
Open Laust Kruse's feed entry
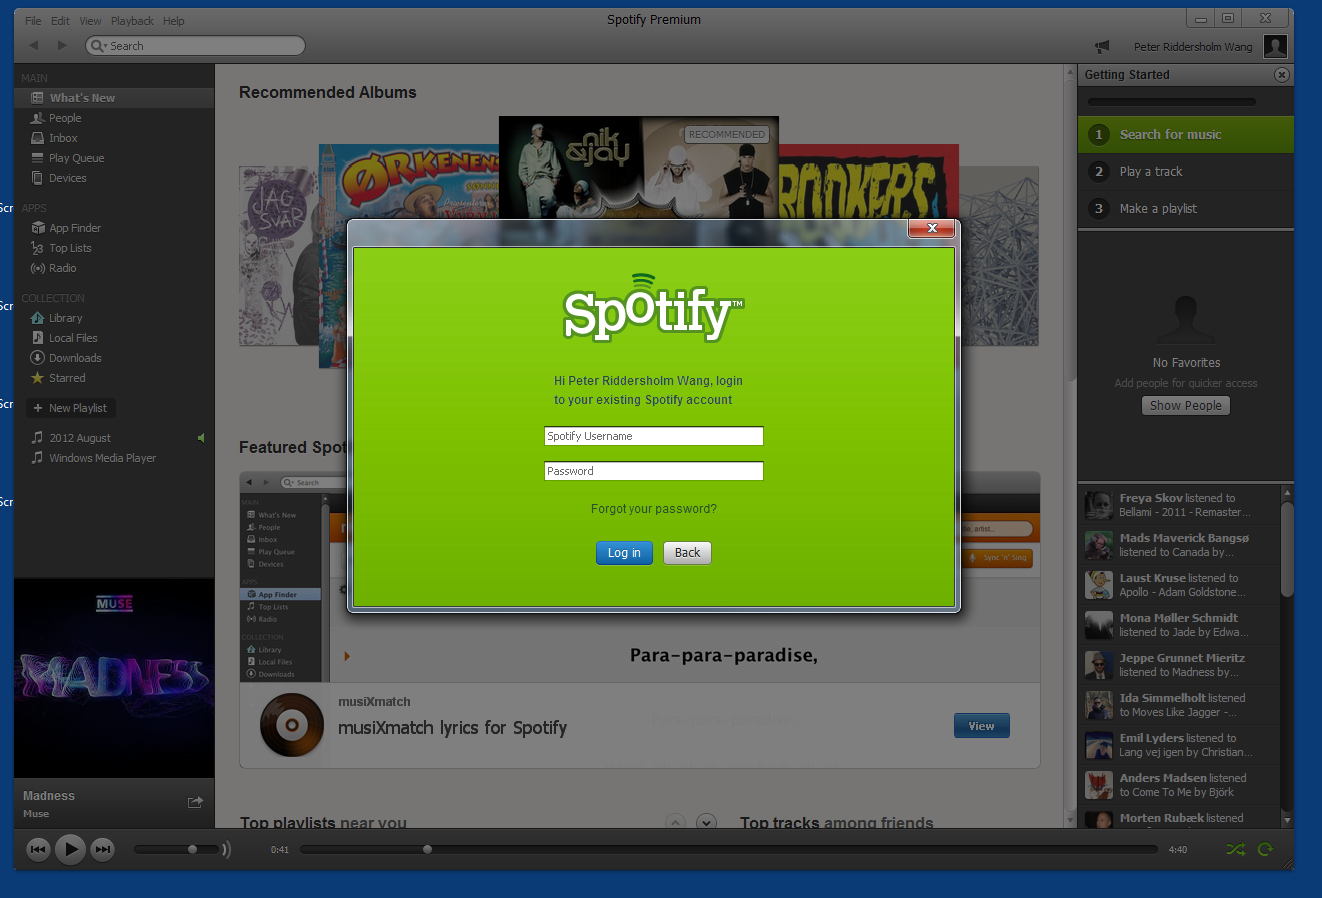coord(1180,585)
